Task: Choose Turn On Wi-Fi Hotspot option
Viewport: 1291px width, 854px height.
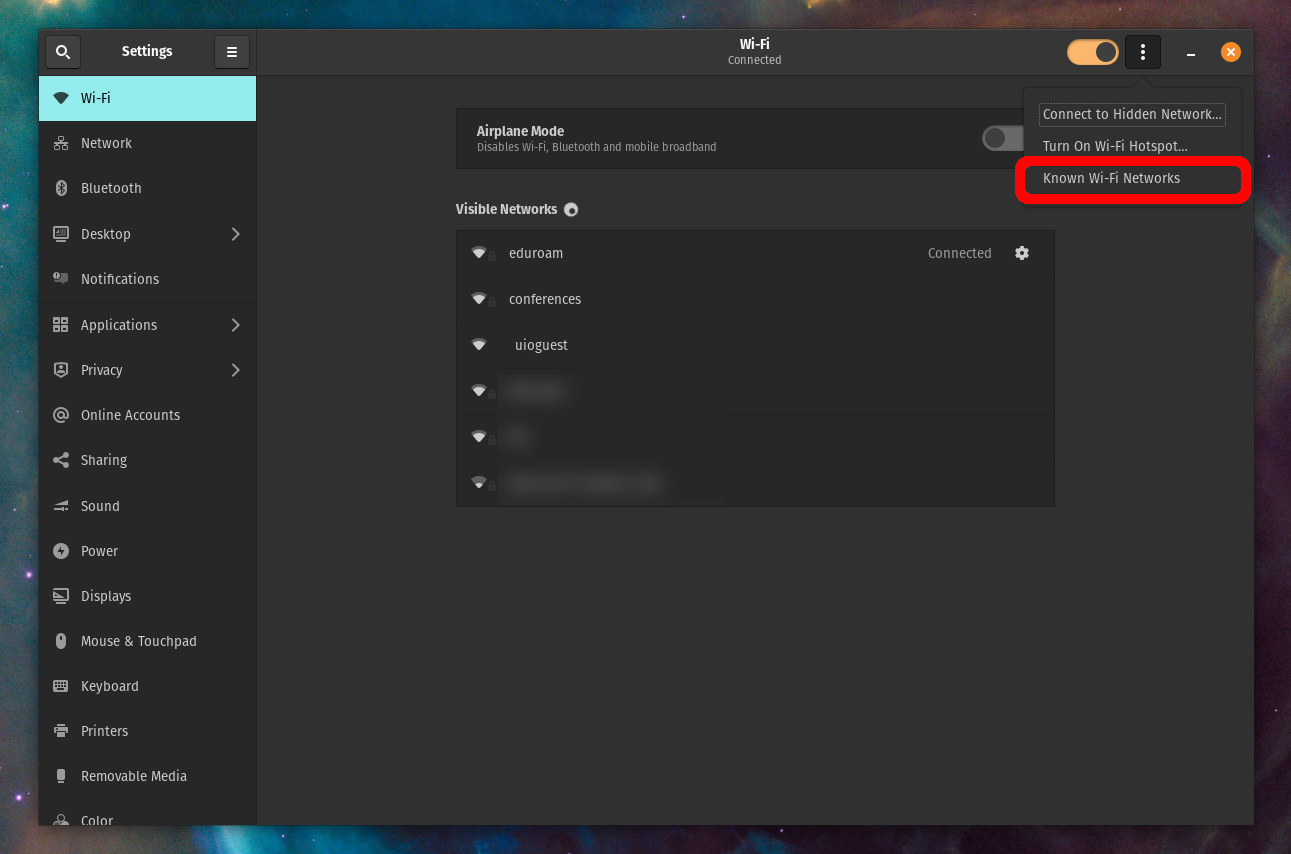Action: 1132,146
